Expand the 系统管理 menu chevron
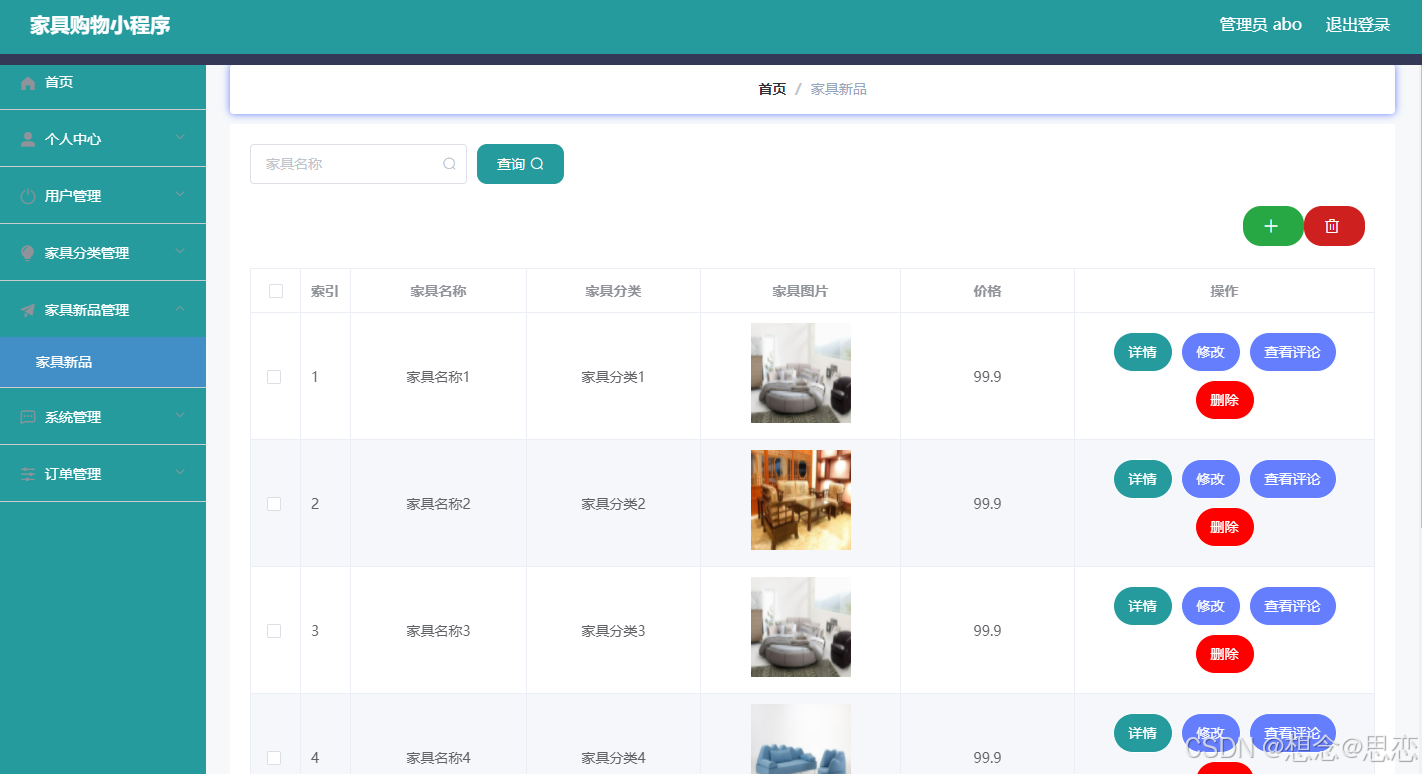The image size is (1422, 774). point(180,416)
